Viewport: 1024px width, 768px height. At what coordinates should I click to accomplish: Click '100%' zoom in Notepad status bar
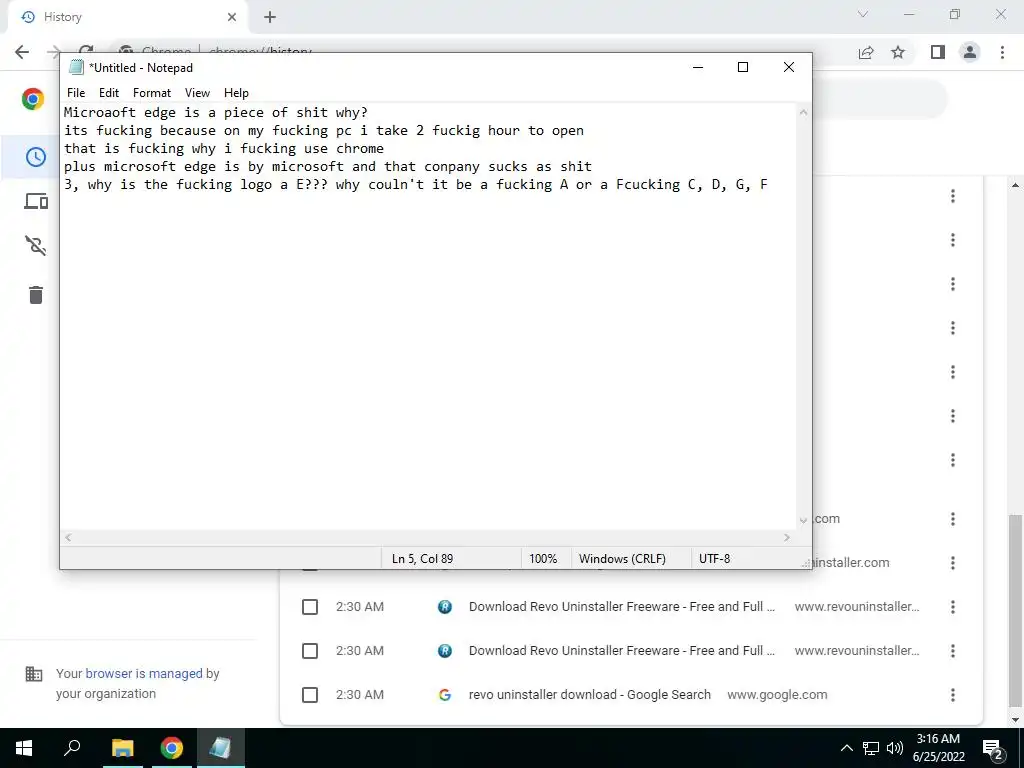[x=543, y=558]
